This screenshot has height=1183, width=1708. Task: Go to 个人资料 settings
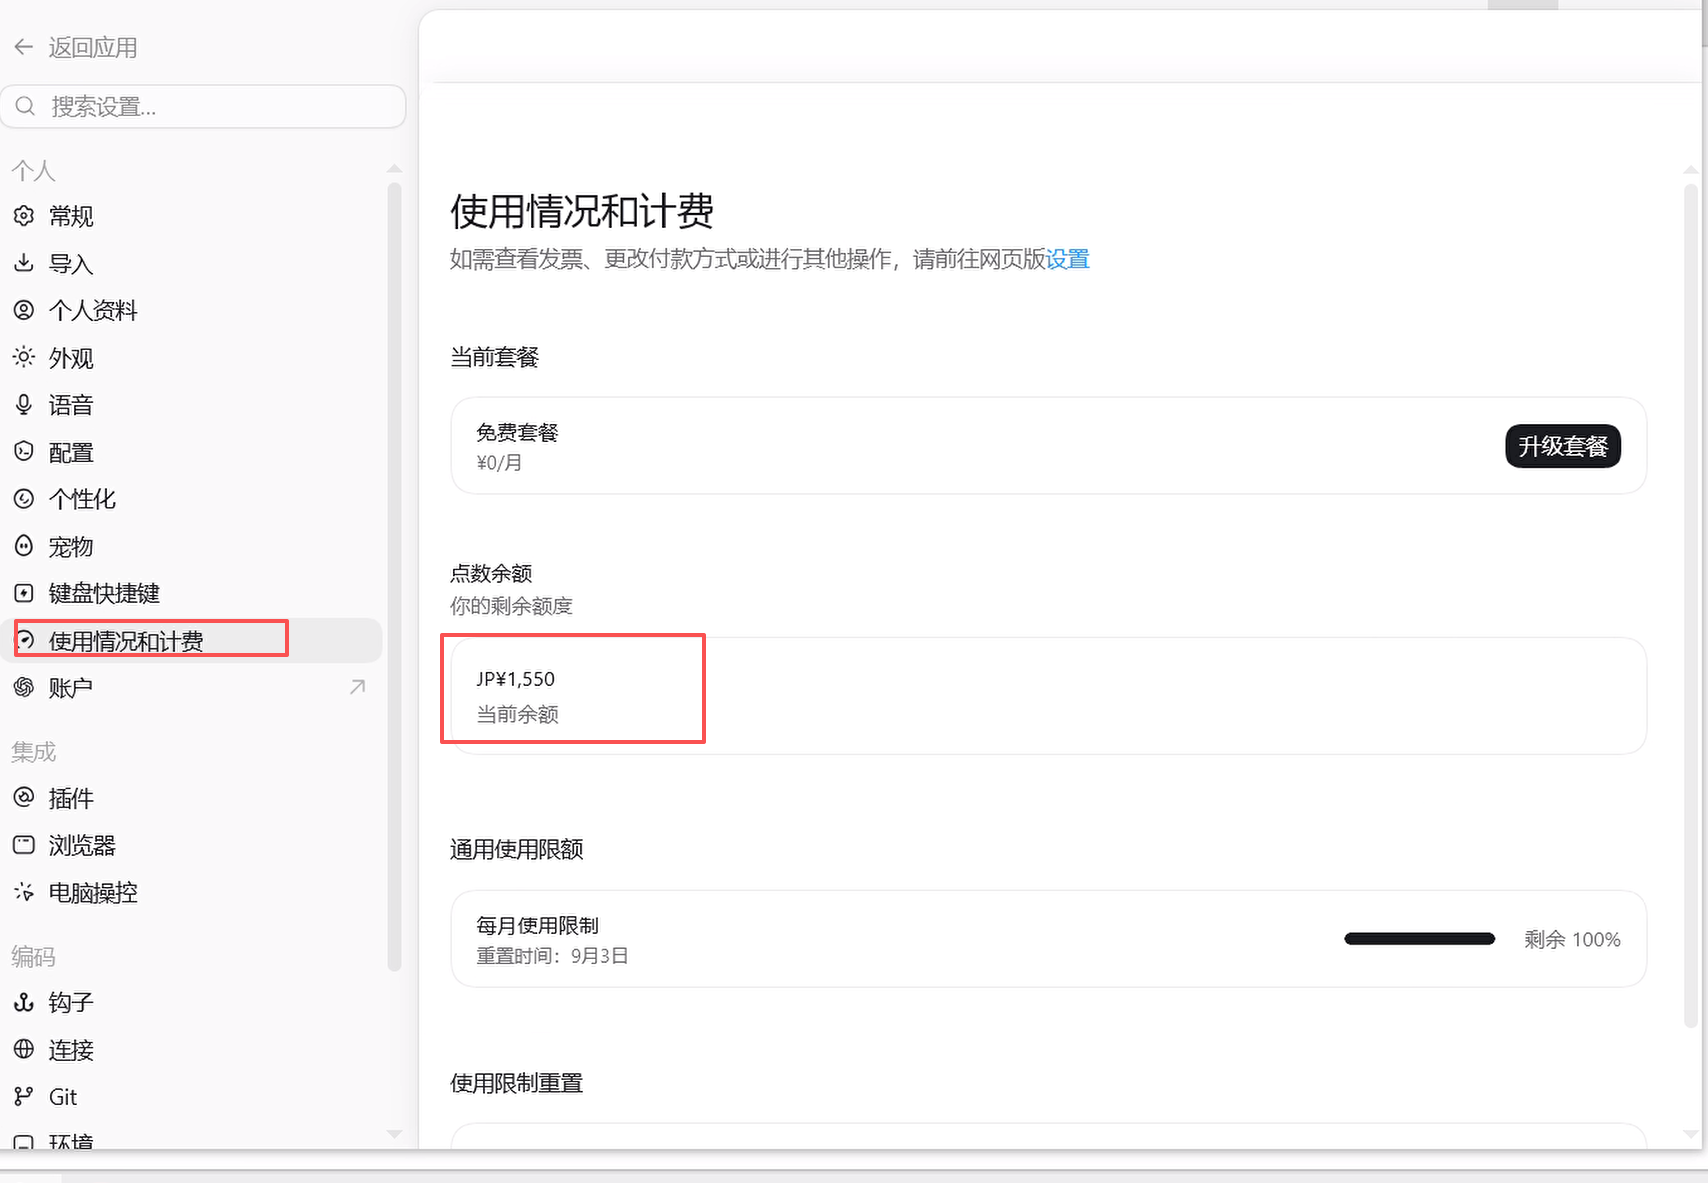192,310
